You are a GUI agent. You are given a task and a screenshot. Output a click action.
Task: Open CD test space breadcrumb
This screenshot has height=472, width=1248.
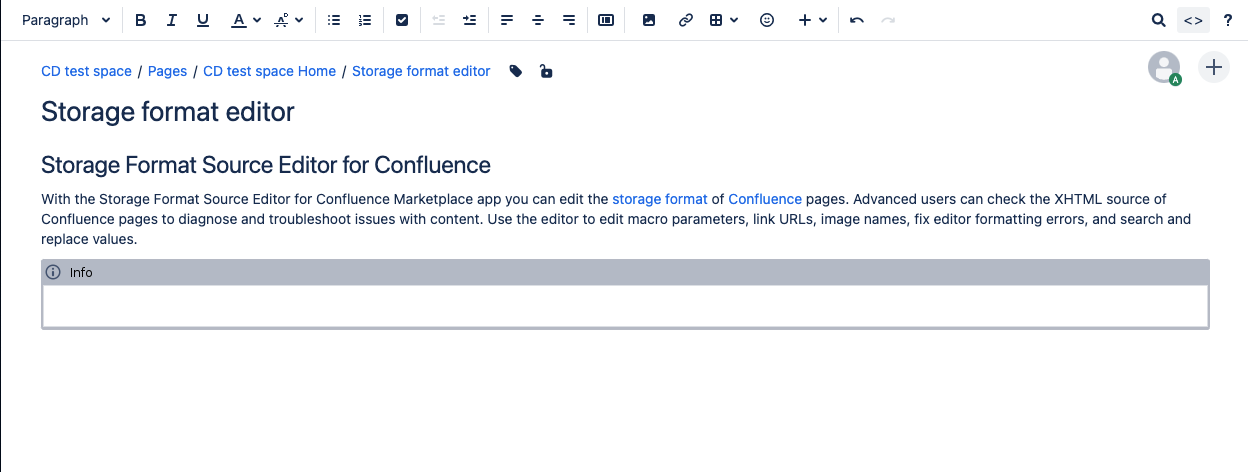86,71
